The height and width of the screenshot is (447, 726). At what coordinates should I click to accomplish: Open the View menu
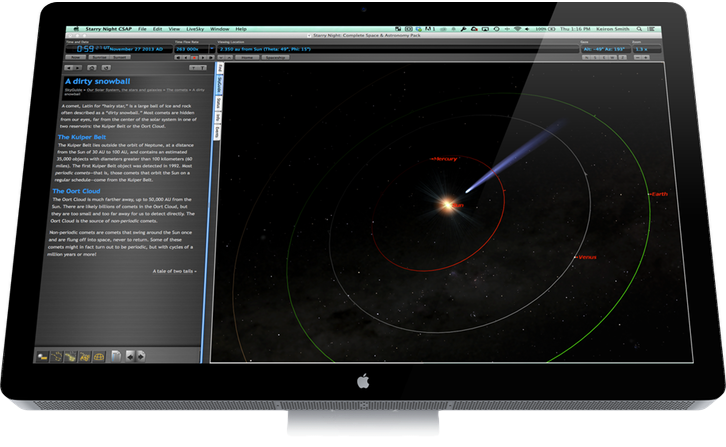click(174, 29)
